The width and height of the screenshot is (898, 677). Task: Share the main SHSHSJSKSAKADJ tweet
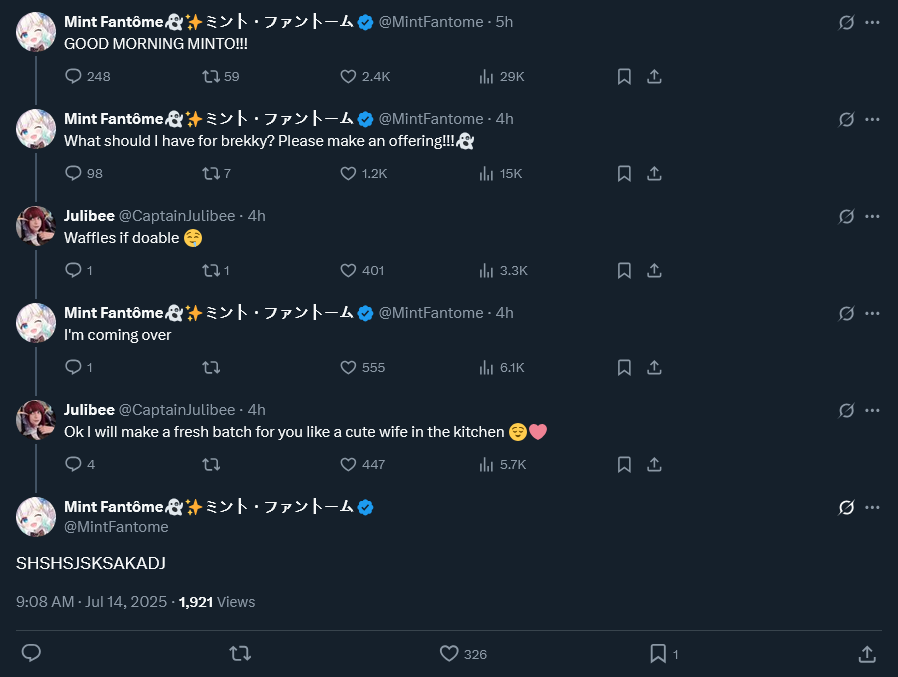[867, 654]
